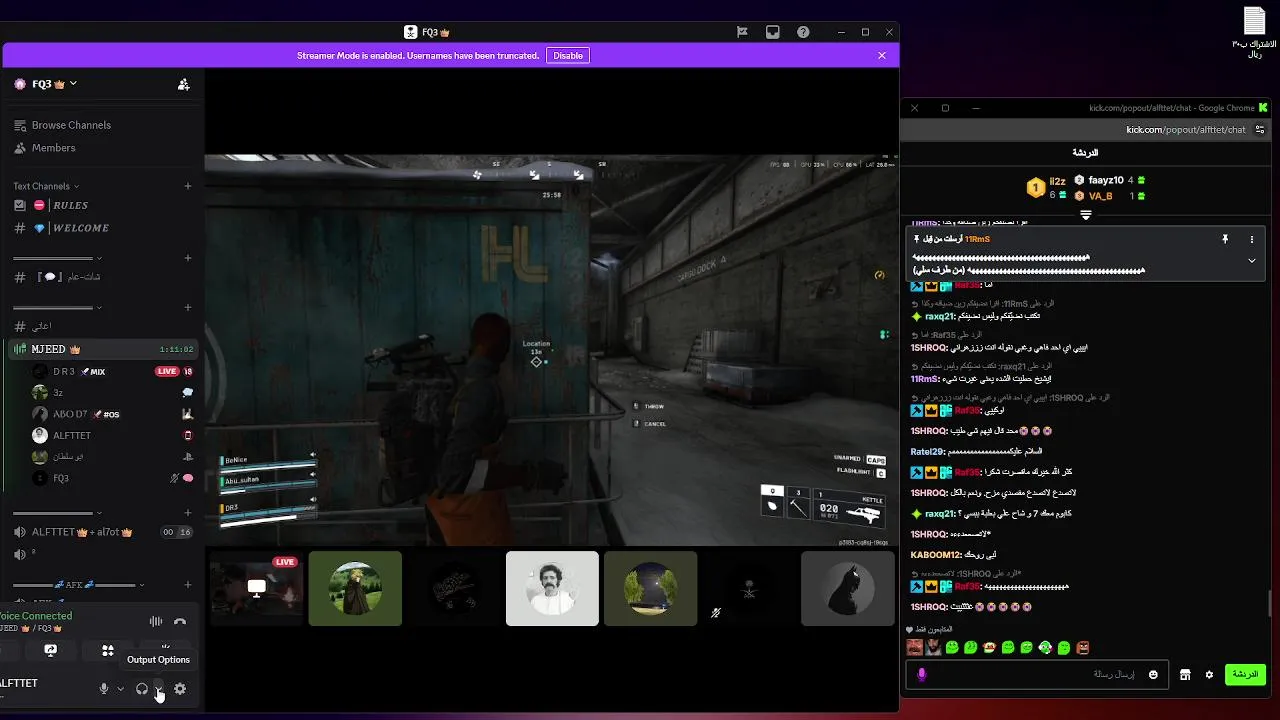
Task: Open the LIVE stream thumbnail tile
Action: pyautogui.click(x=257, y=588)
